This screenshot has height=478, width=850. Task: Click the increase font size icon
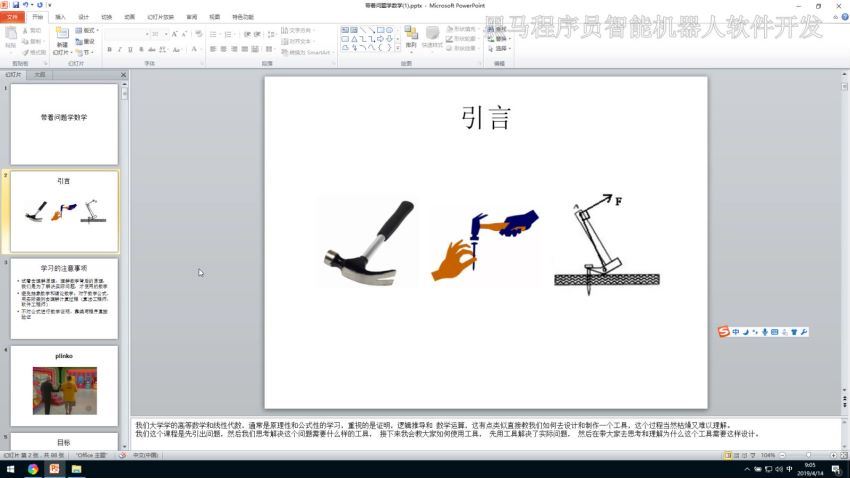tap(175, 34)
